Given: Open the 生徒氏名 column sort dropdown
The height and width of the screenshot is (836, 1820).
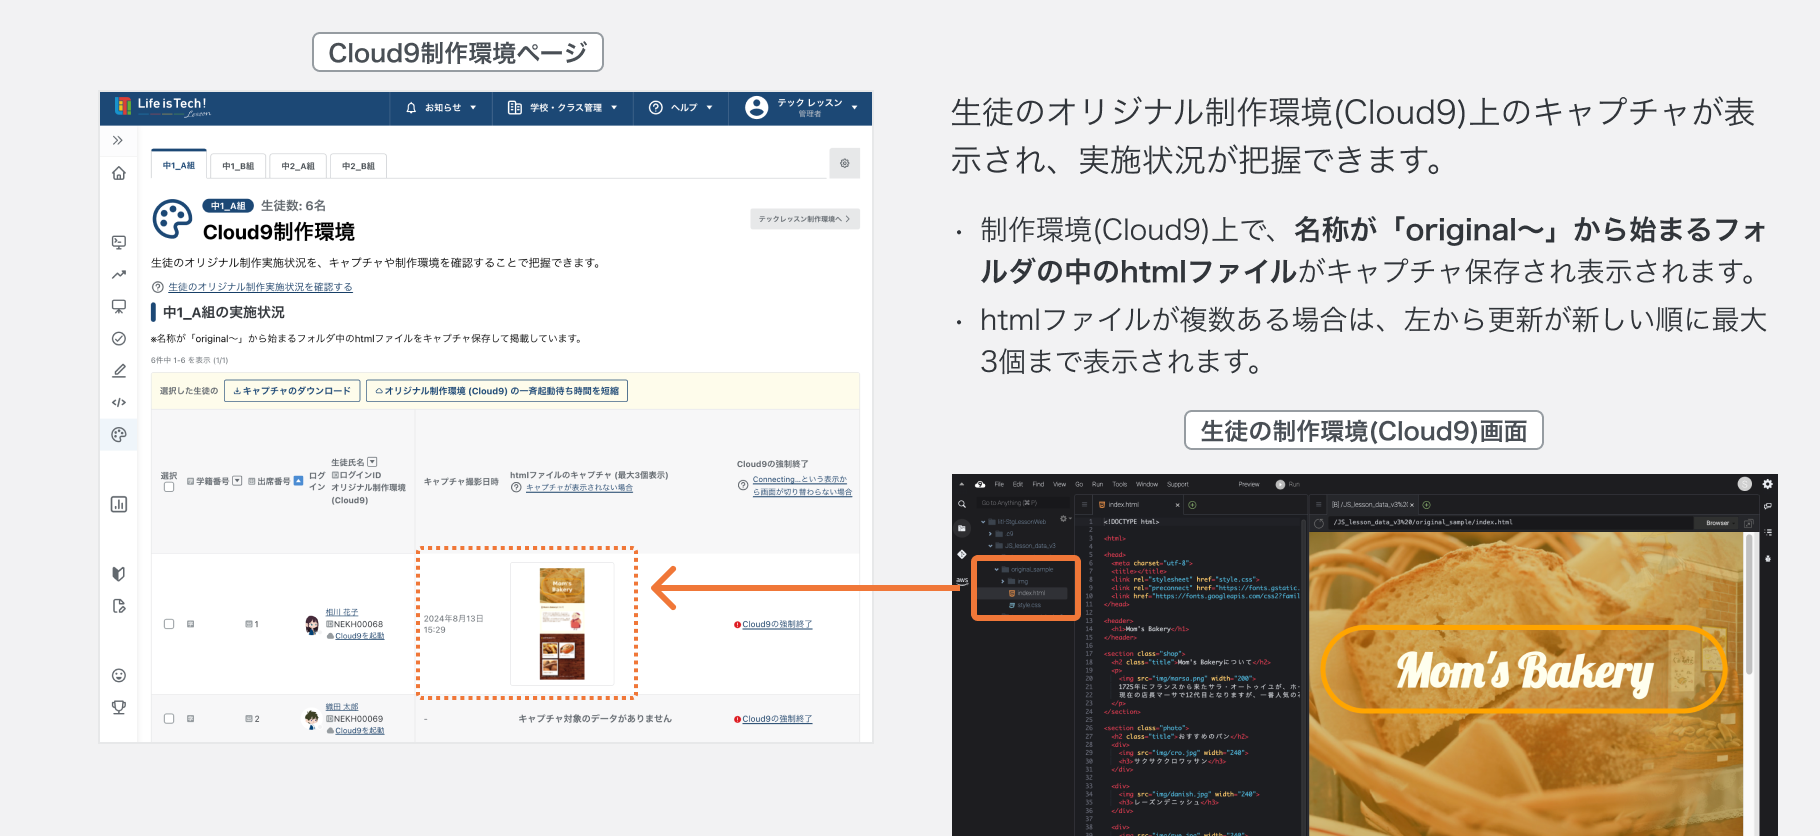Looking at the screenshot, I should [372, 462].
